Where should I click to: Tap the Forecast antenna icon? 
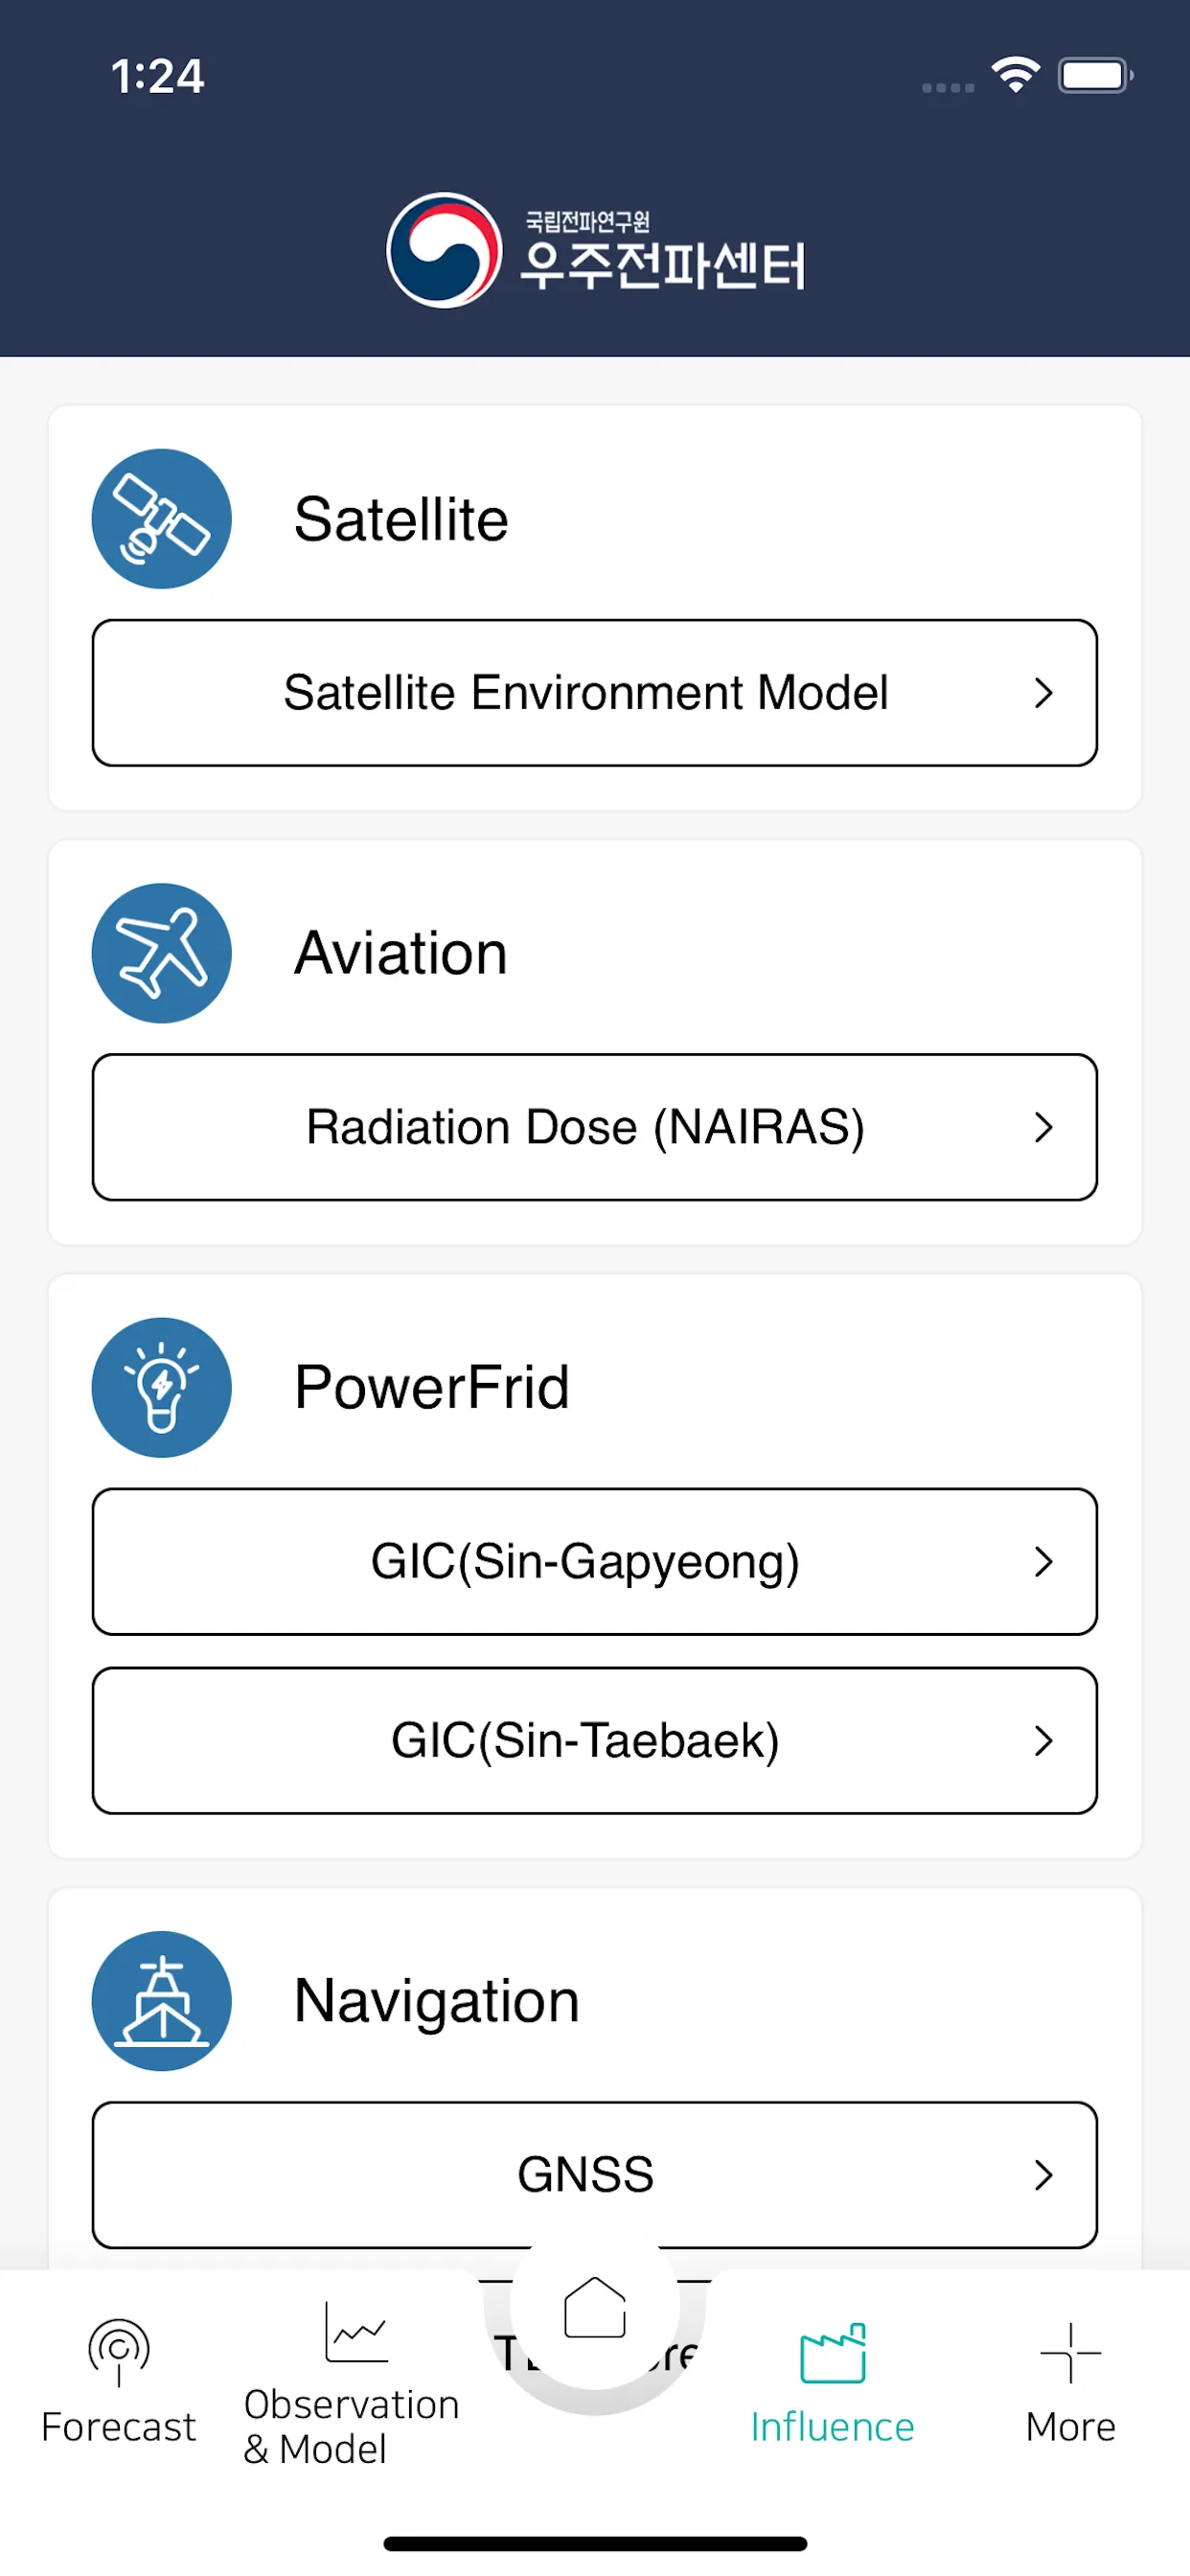tap(119, 2352)
